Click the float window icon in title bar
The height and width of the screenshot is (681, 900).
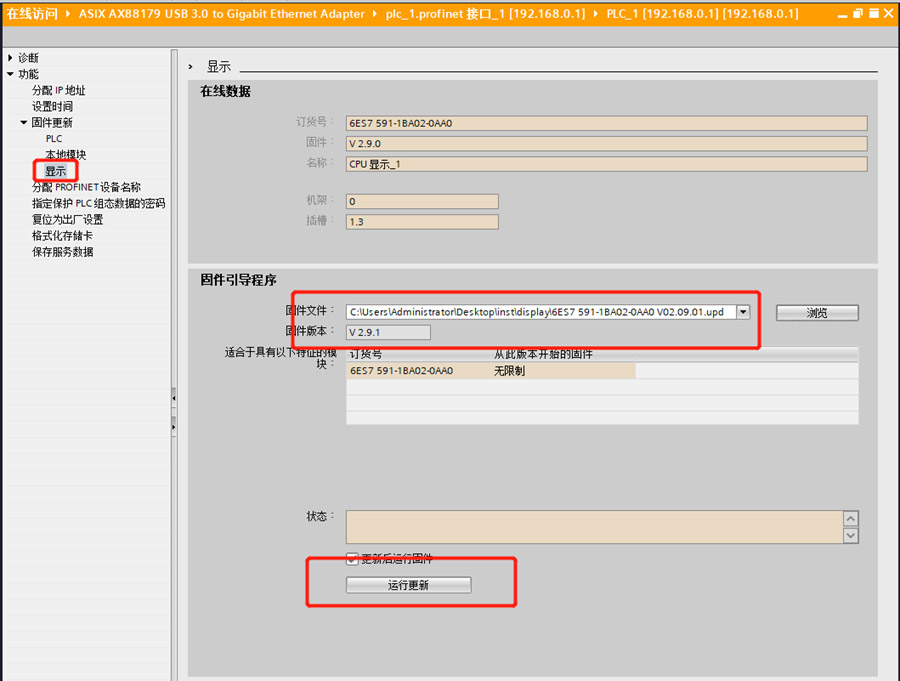[857, 13]
